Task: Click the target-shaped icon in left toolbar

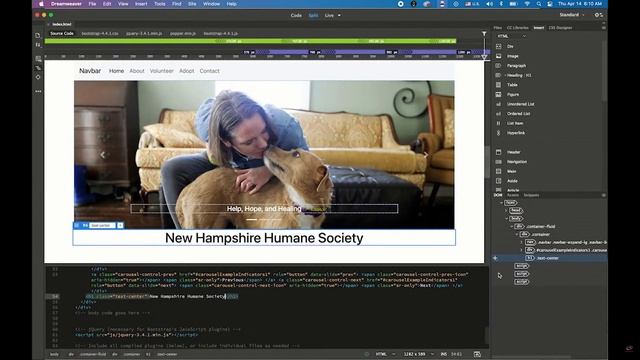Action: [x=38, y=77]
